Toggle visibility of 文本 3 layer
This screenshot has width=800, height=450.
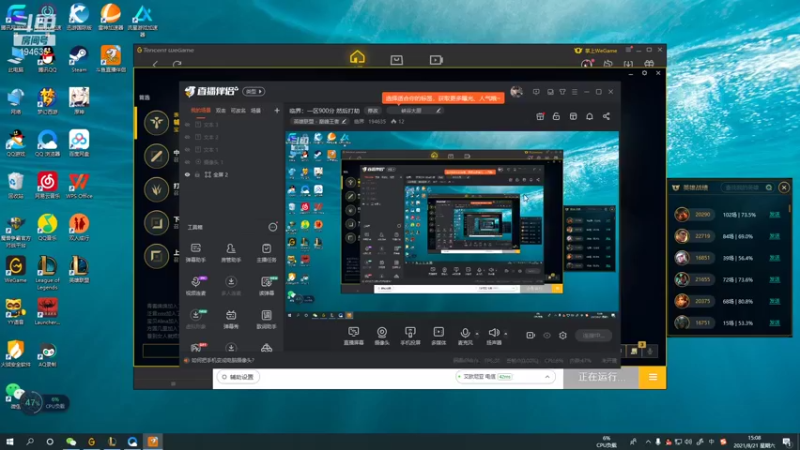pyautogui.click(x=187, y=124)
